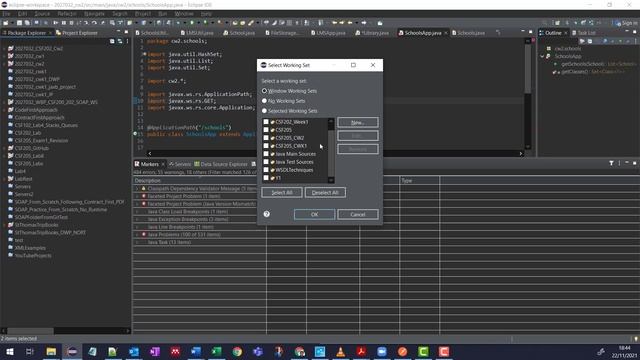Check the Java Test Sources working set

tap(266, 162)
